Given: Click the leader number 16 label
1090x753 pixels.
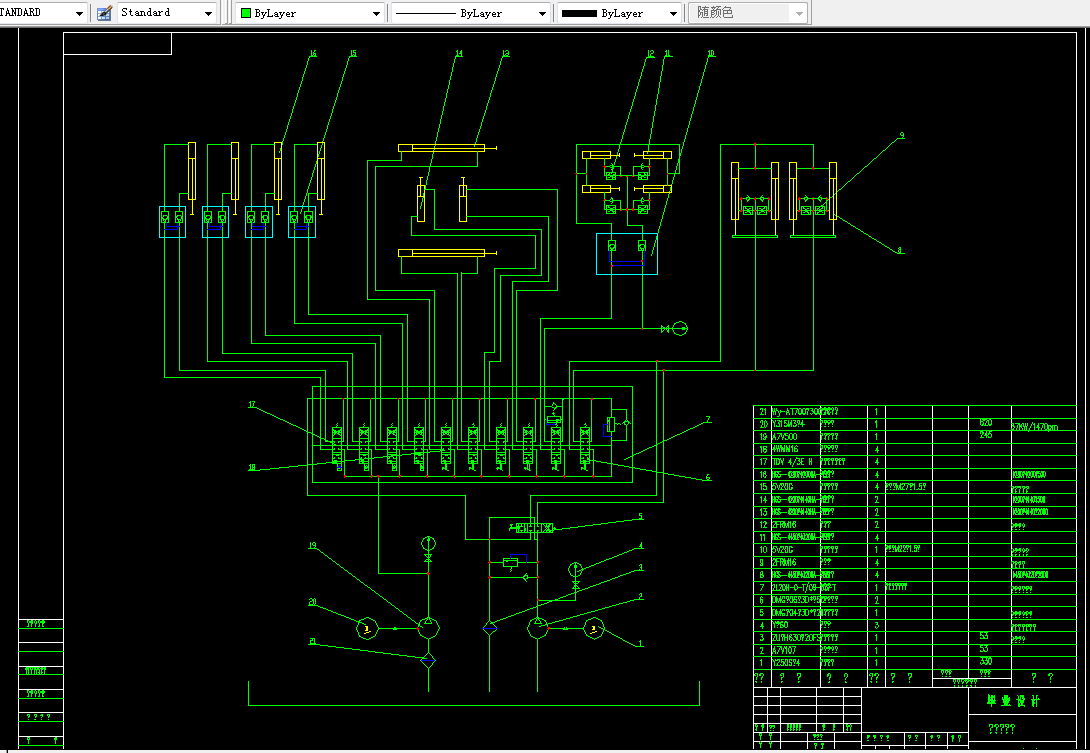Looking at the screenshot, I should (313, 54).
